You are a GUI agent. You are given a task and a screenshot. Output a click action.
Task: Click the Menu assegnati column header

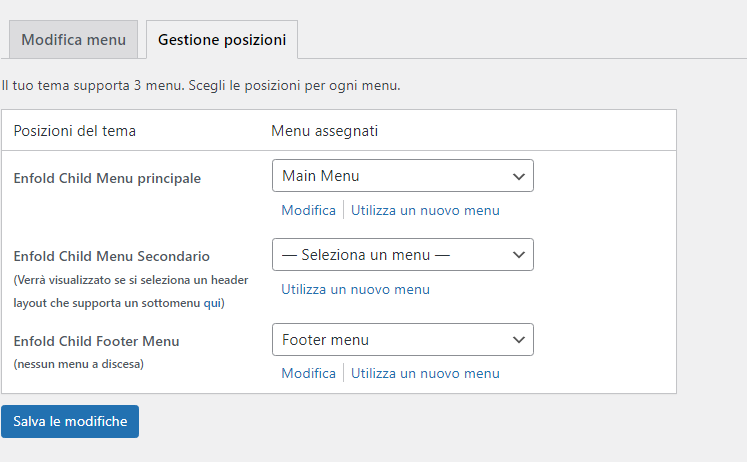pyautogui.click(x=324, y=131)
